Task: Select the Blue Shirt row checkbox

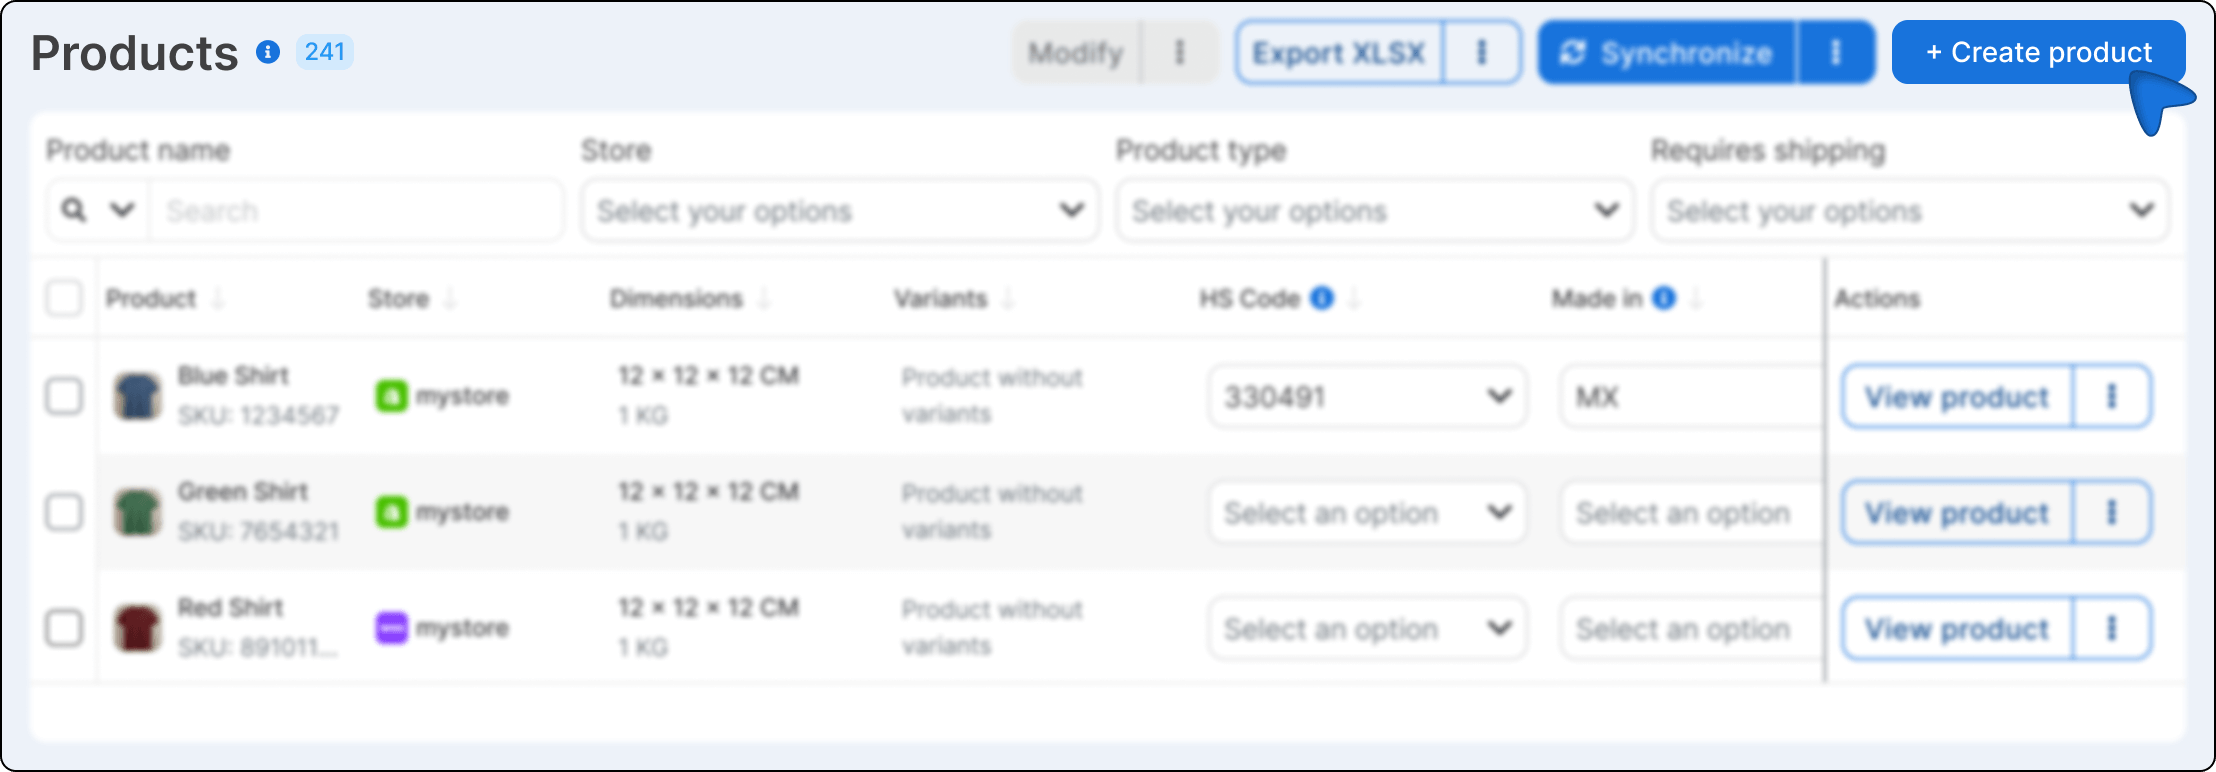Action: (x=64, y=397)
